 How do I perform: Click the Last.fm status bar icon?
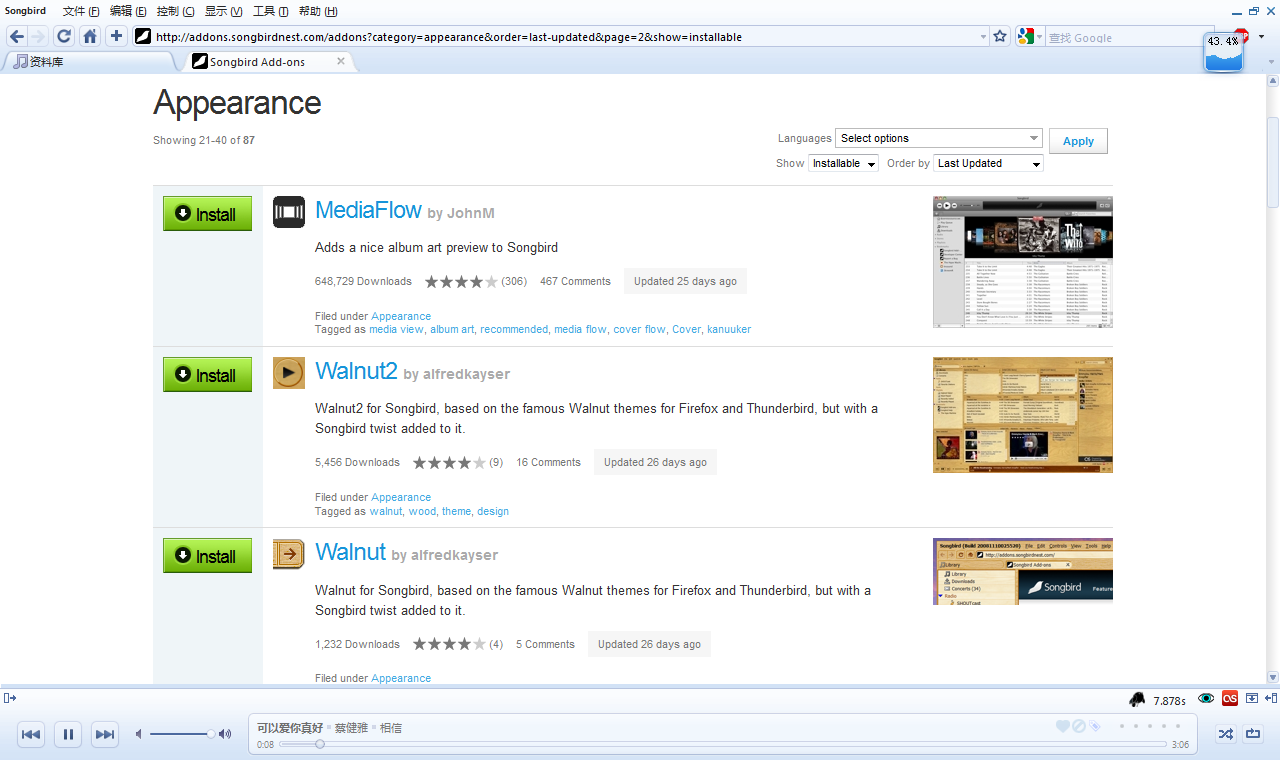(x=1230, y=698)
